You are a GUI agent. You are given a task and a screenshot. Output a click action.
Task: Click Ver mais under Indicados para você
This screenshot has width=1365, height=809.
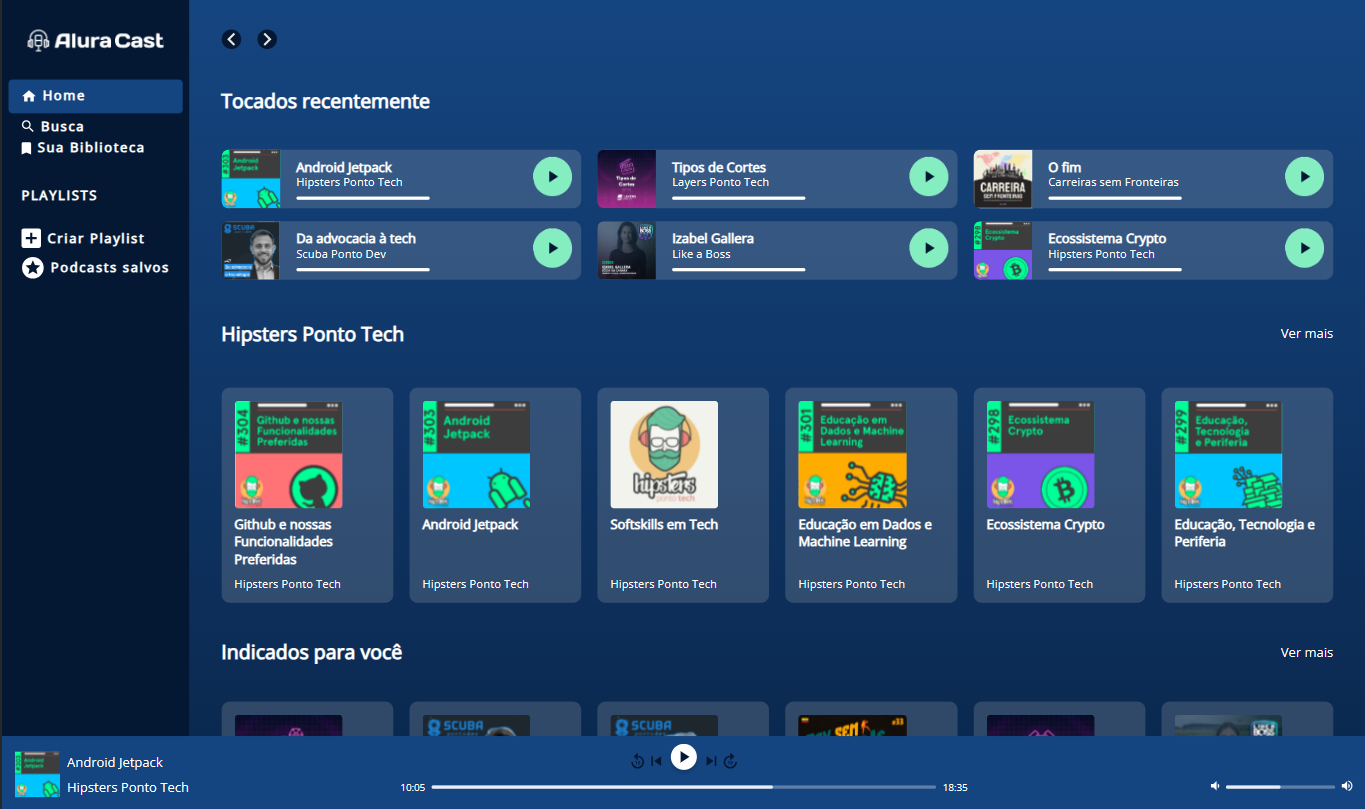[1306, 652]
